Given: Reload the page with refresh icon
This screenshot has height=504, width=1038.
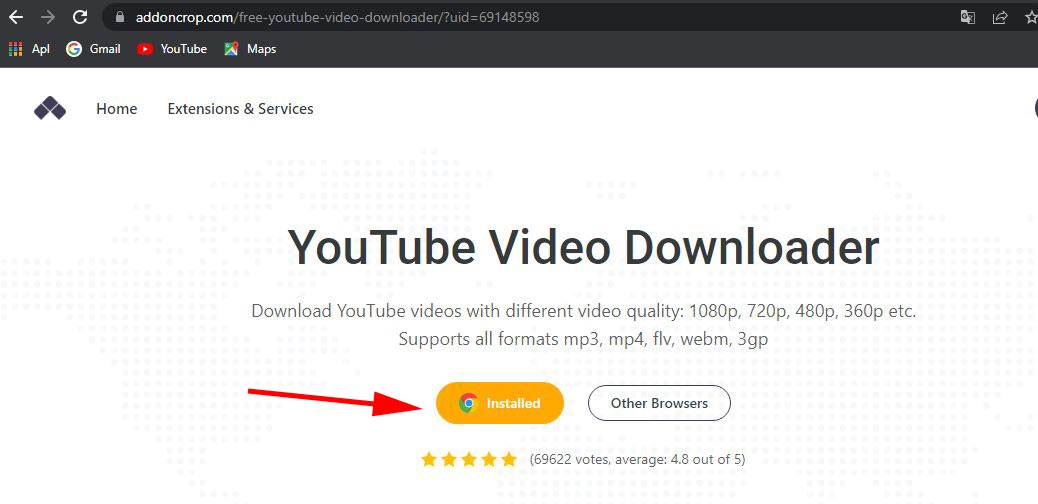Looking at the screenshot, I should 80,17.
